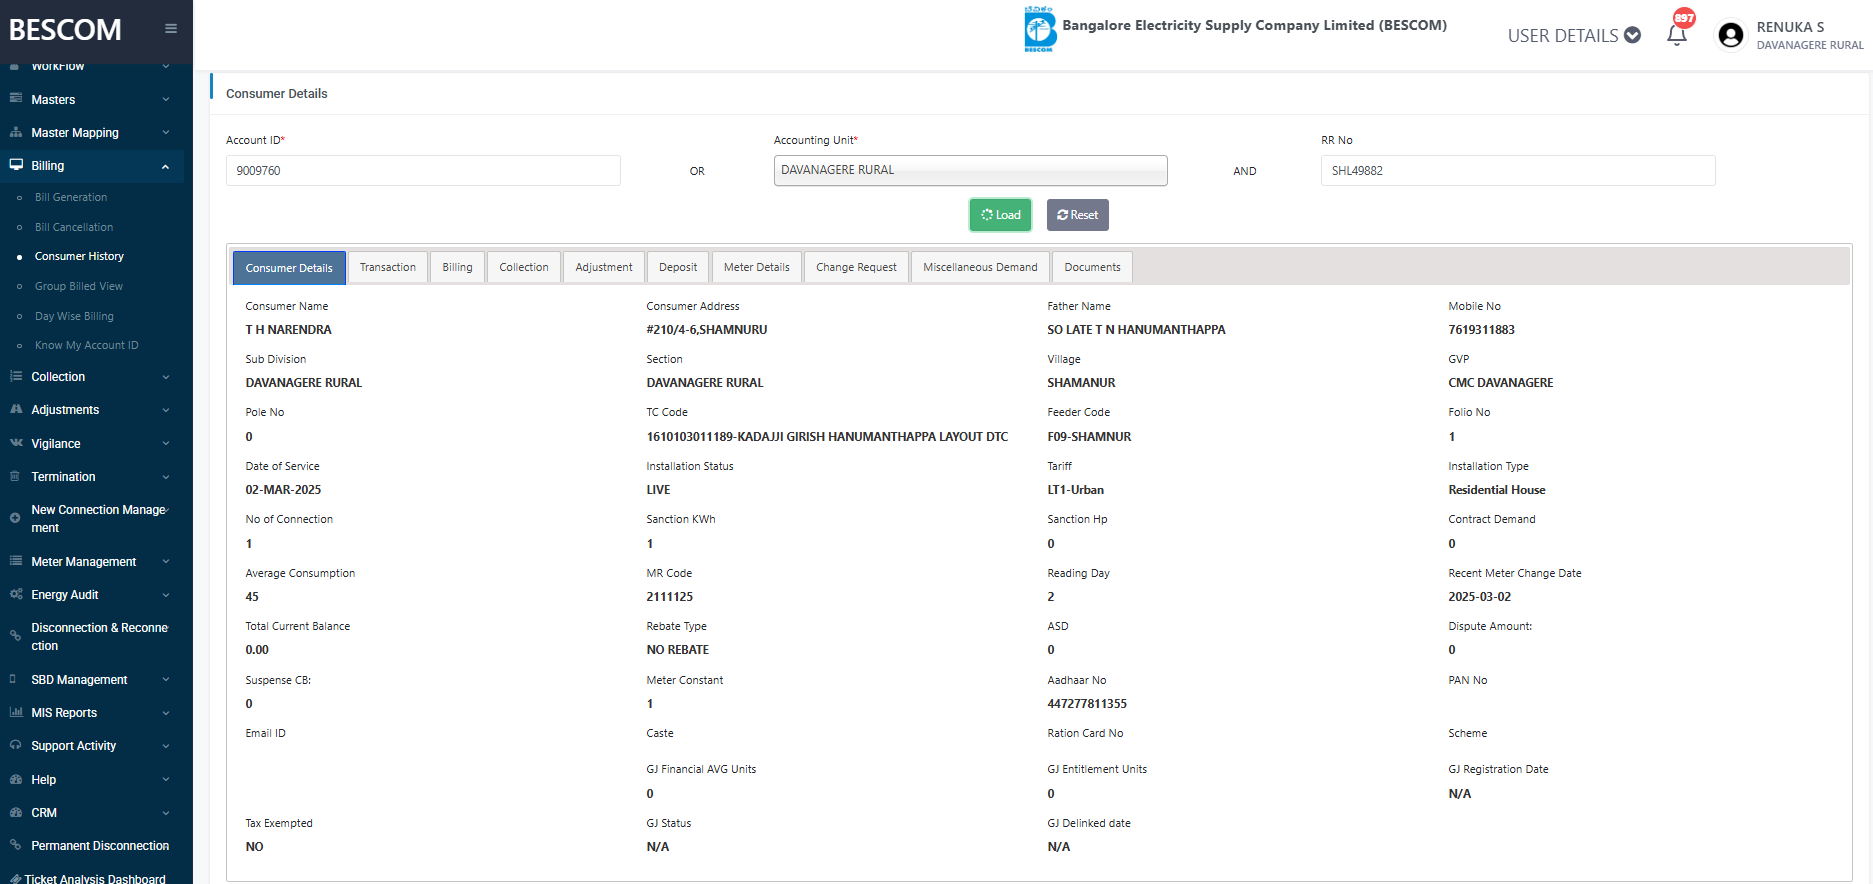Toggle the hamburger sidebar menu icon
Image resolution: width=1873 pixels, height=884 pixels.
(x=171, y=29)
